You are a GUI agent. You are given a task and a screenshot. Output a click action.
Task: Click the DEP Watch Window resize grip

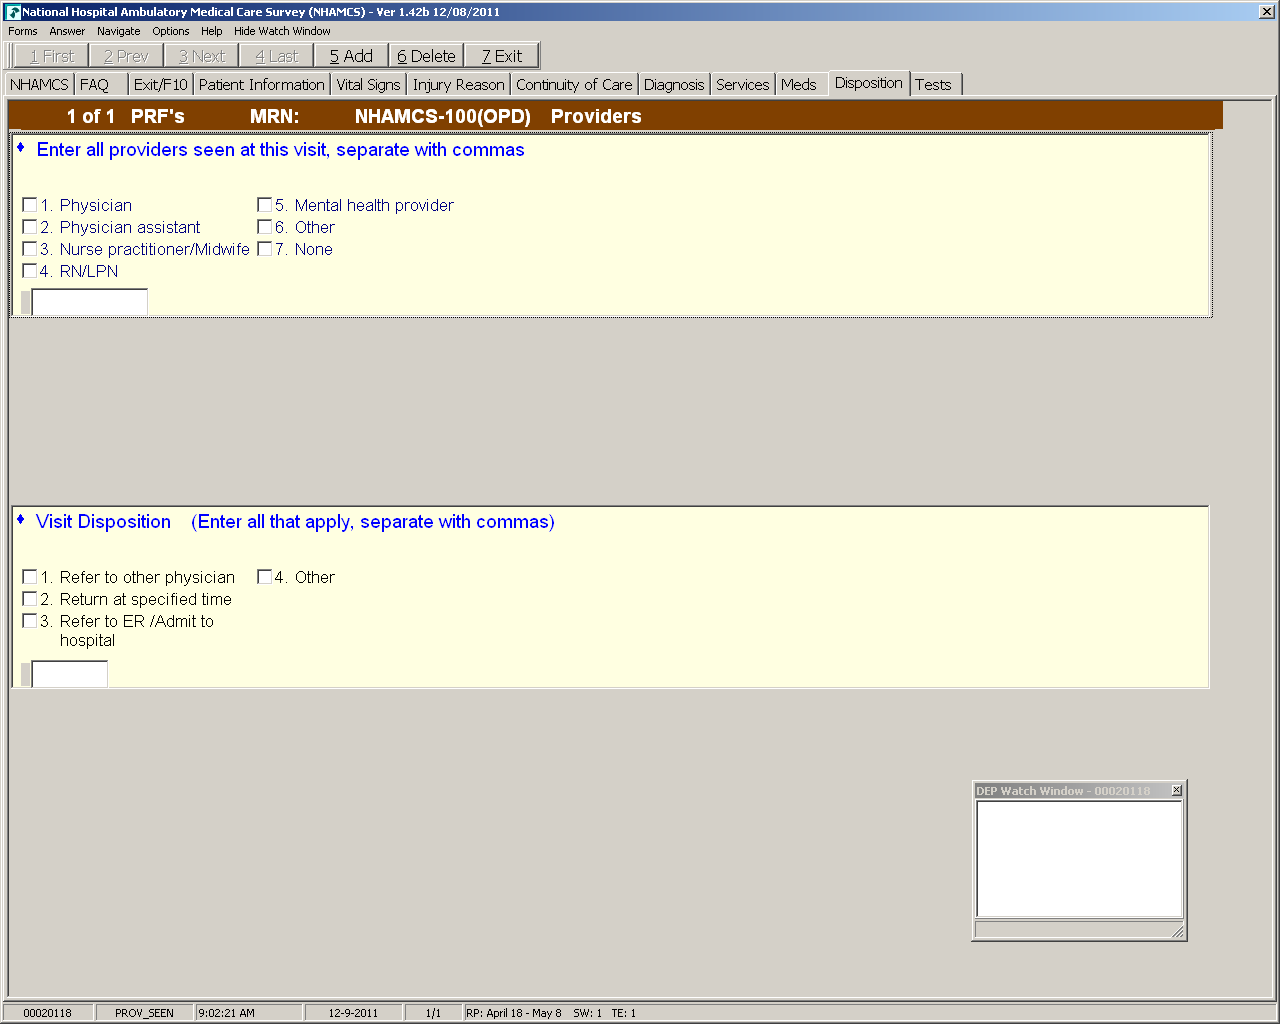click(1177, 931)
